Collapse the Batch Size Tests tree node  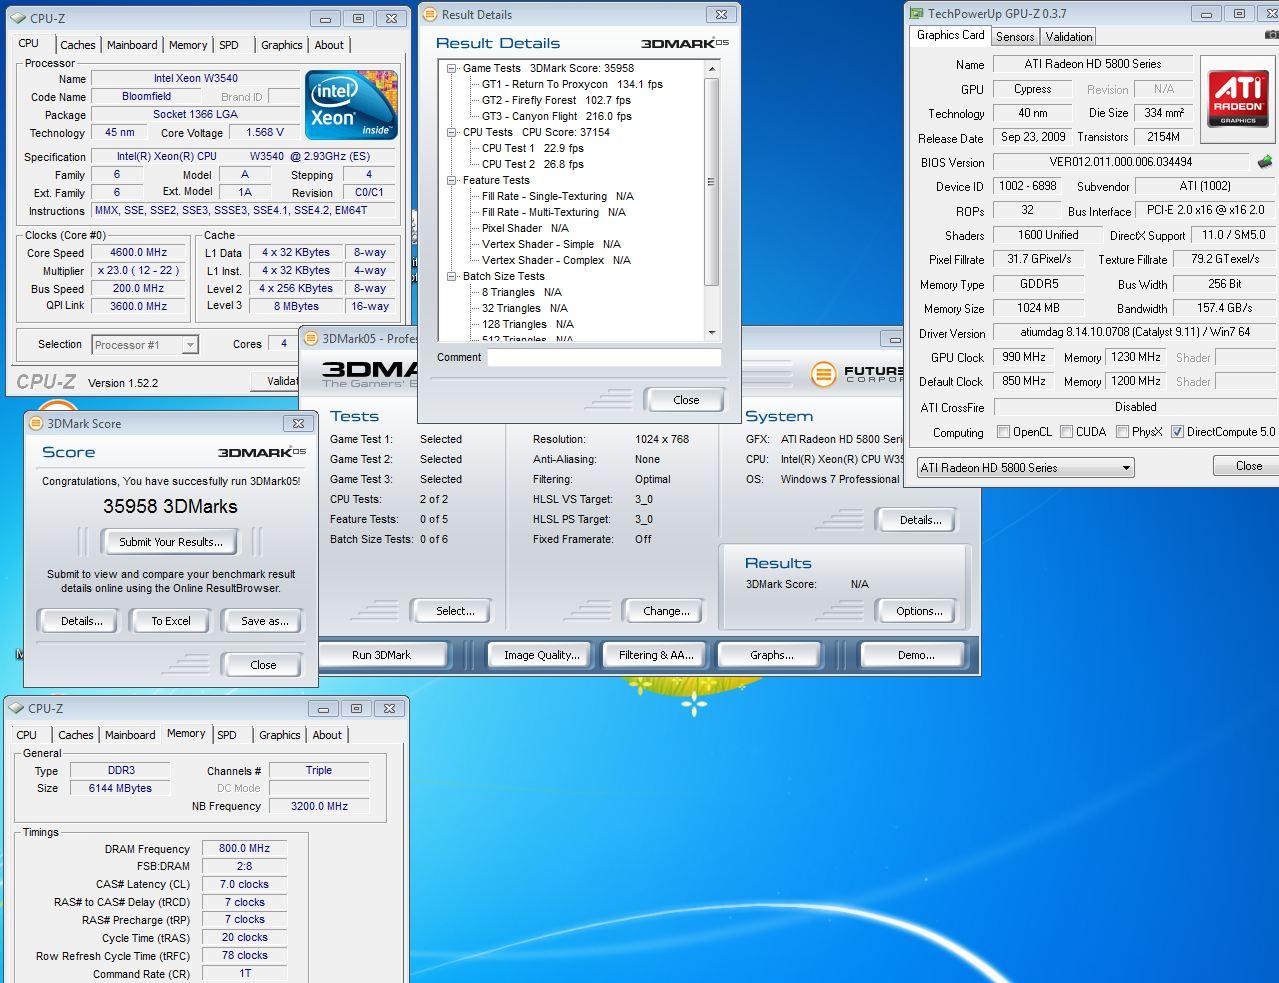[x=452, y=277]
